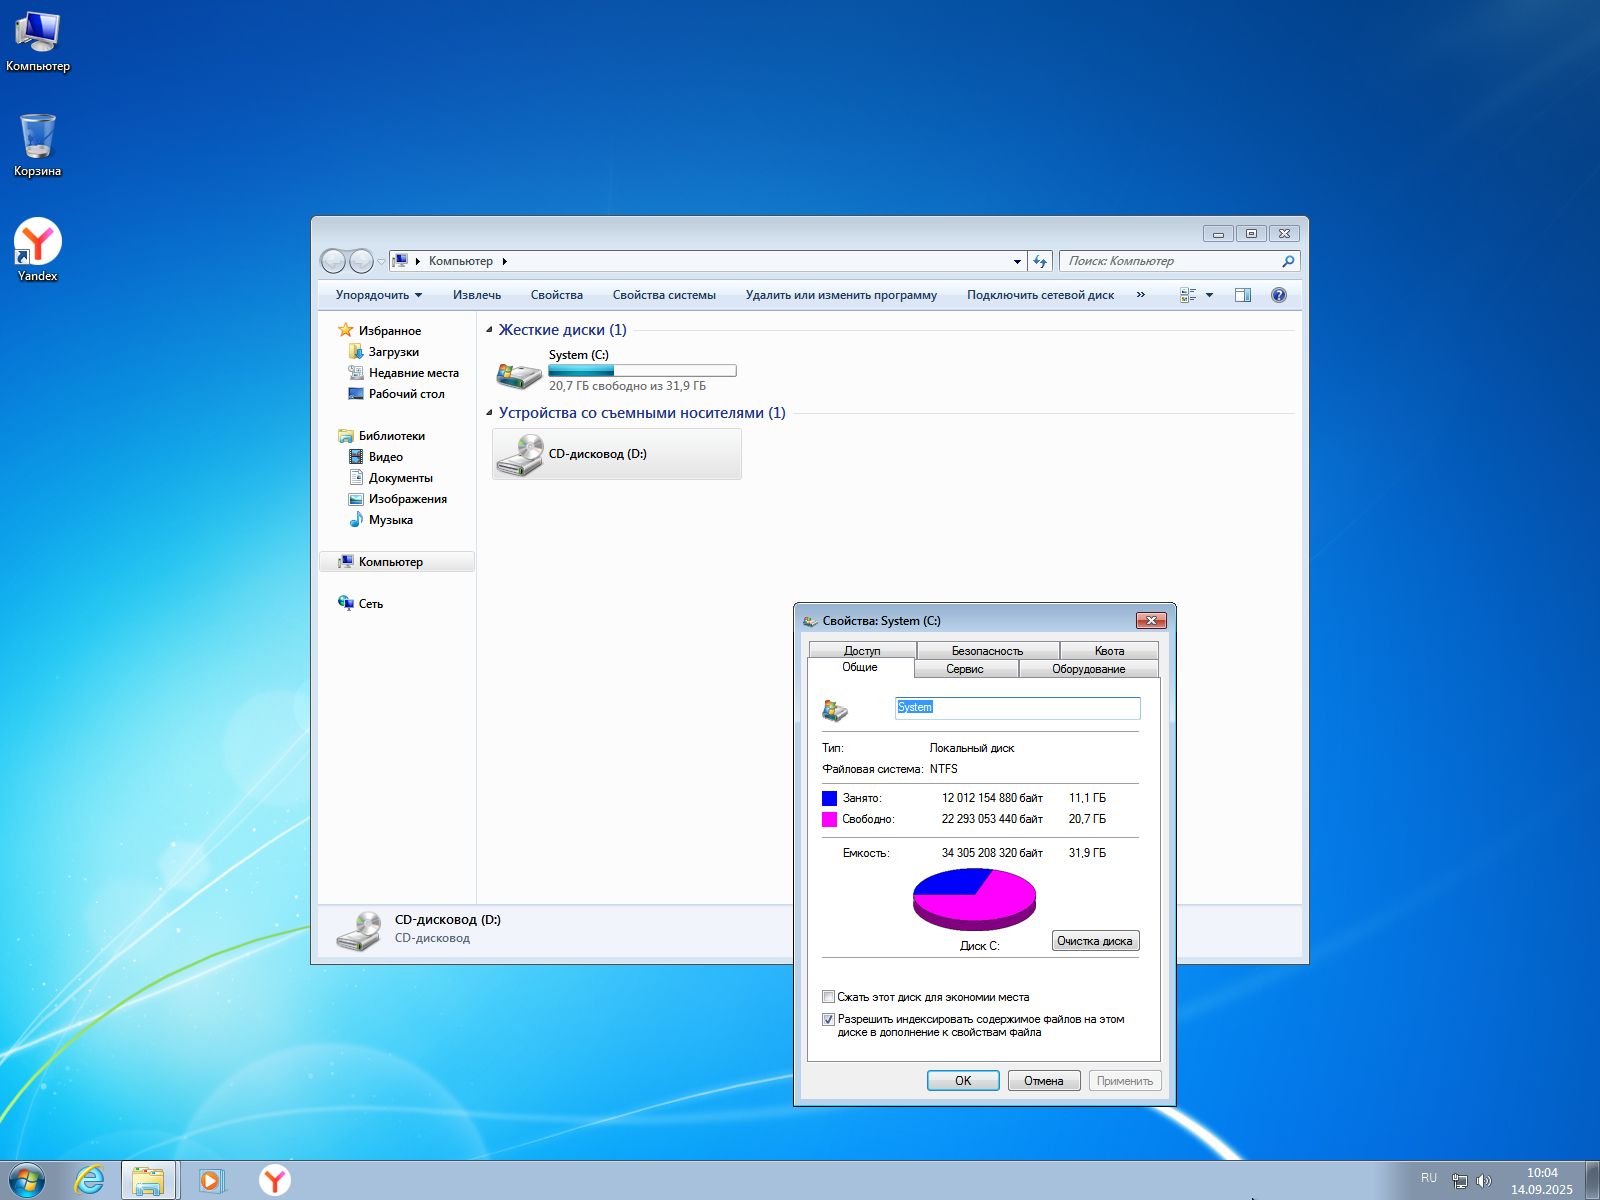Collapse the Жесткие диски group
This screenshot has height=1200, width=1600.
tap(489, 330)
